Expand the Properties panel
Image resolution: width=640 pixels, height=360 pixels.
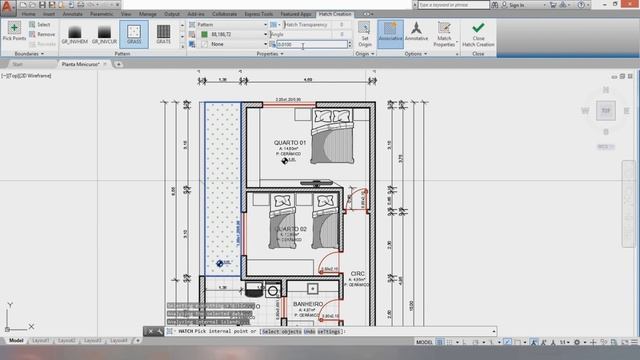269,53
